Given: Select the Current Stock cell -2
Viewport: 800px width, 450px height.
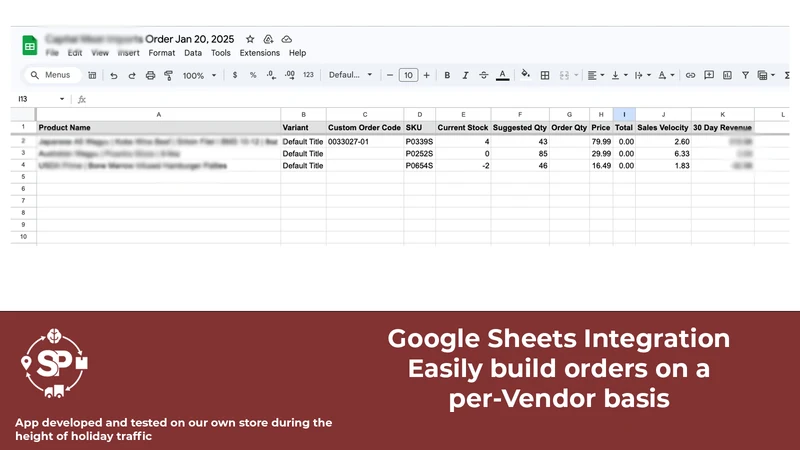Looking at the screenshot, I should [x=463, y=165].
